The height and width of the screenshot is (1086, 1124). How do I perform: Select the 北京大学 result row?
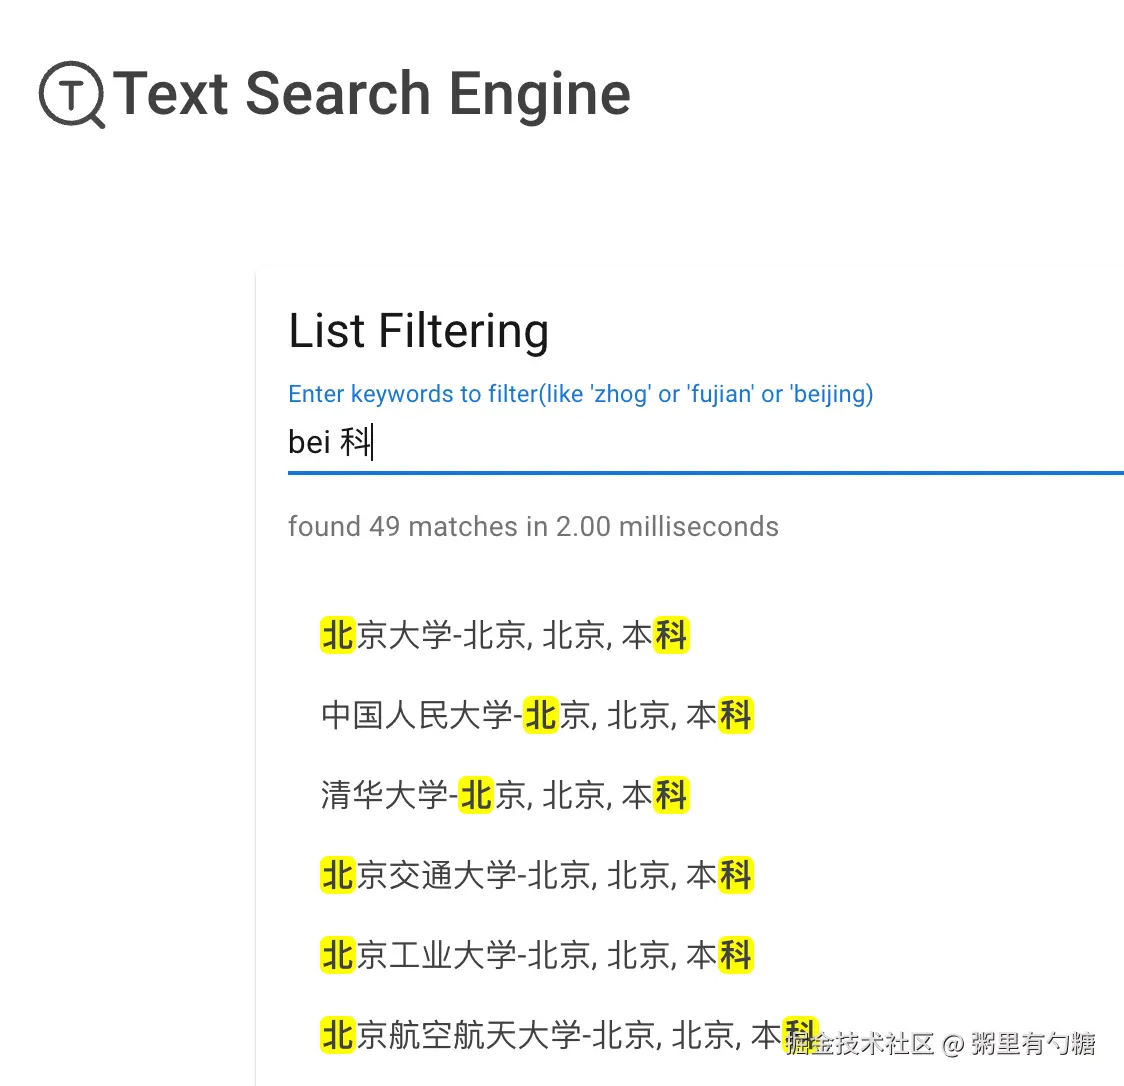(504, 635)
